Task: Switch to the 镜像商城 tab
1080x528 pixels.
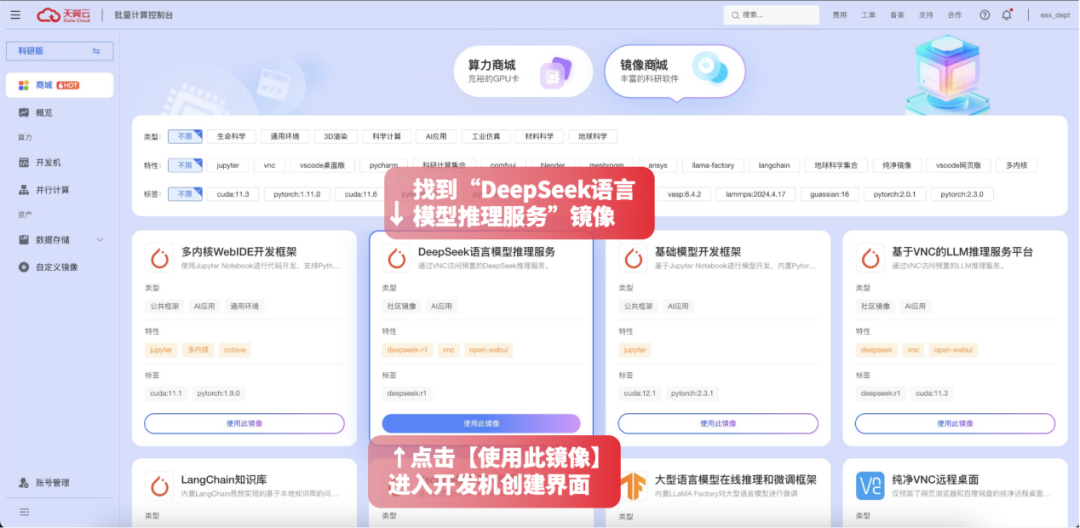Action: coord(675,71)
